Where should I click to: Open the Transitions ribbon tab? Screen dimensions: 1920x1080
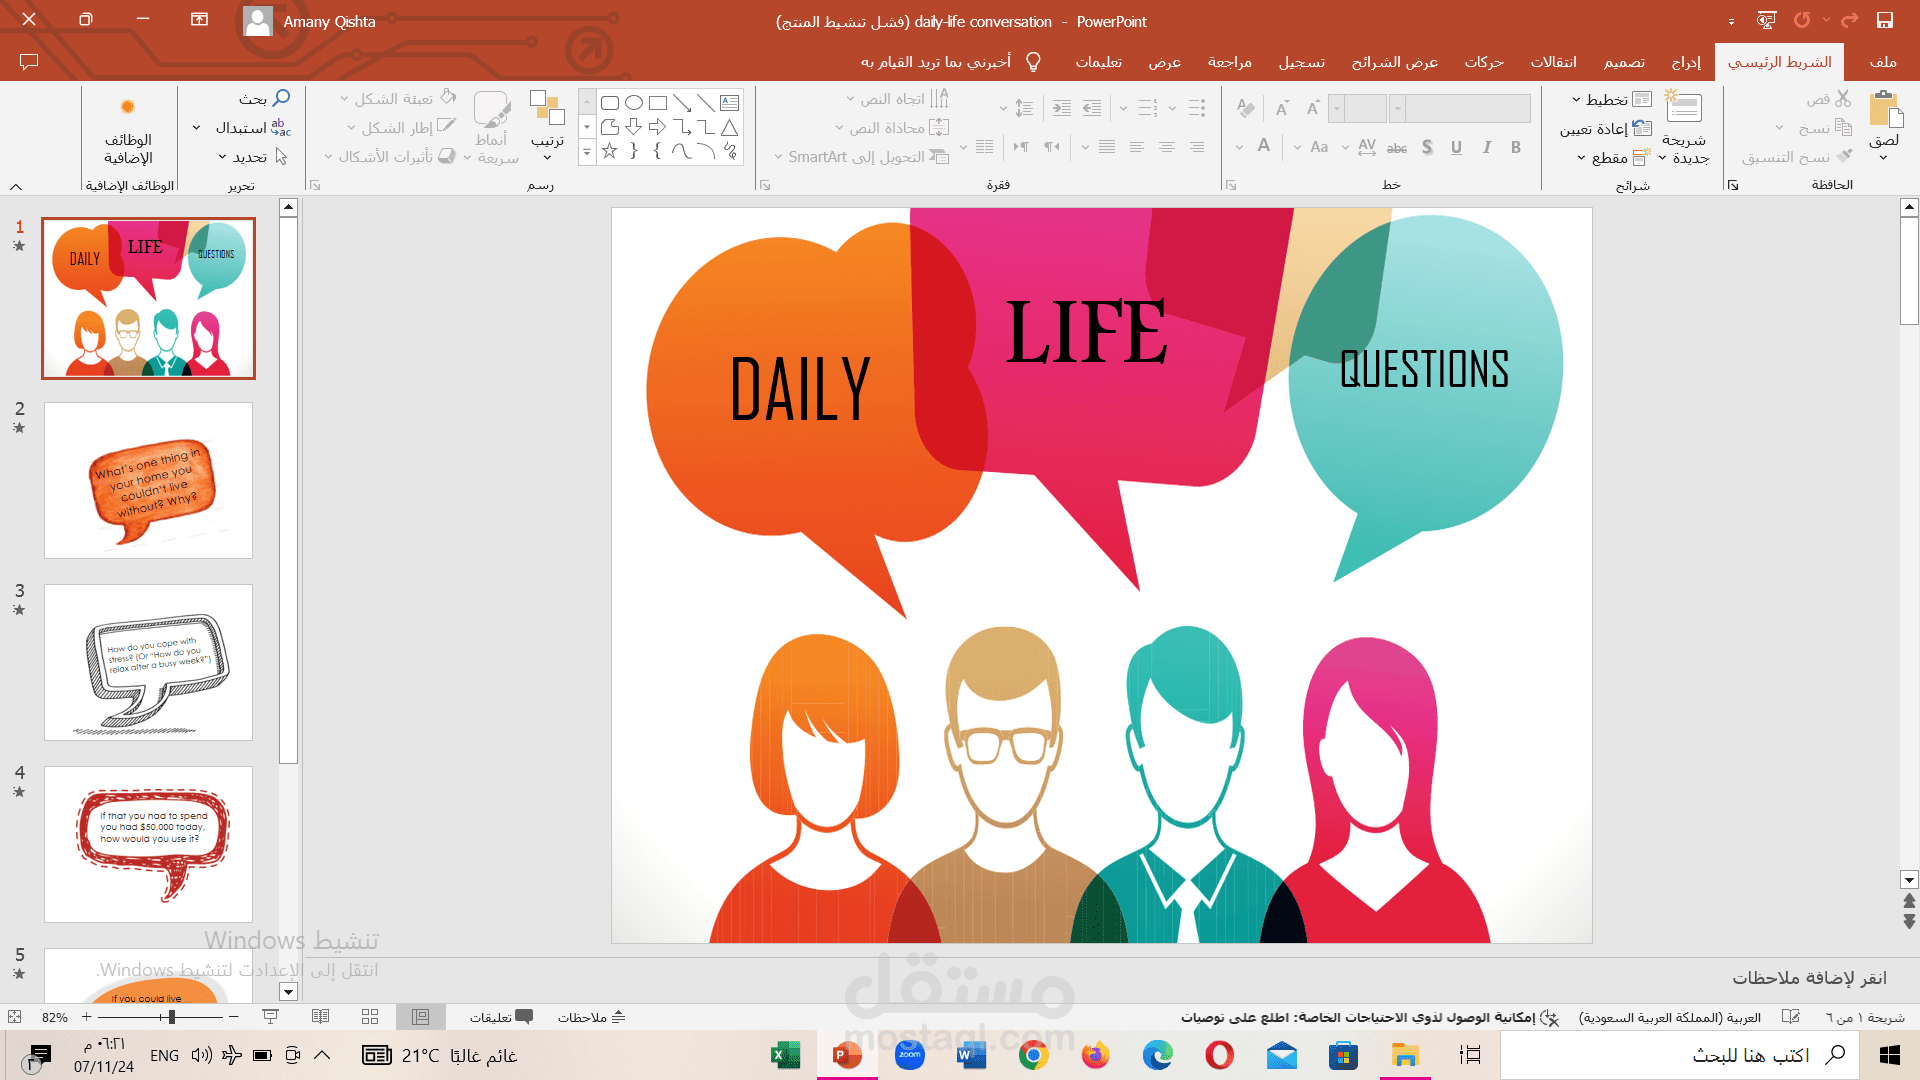[1553, 62]
